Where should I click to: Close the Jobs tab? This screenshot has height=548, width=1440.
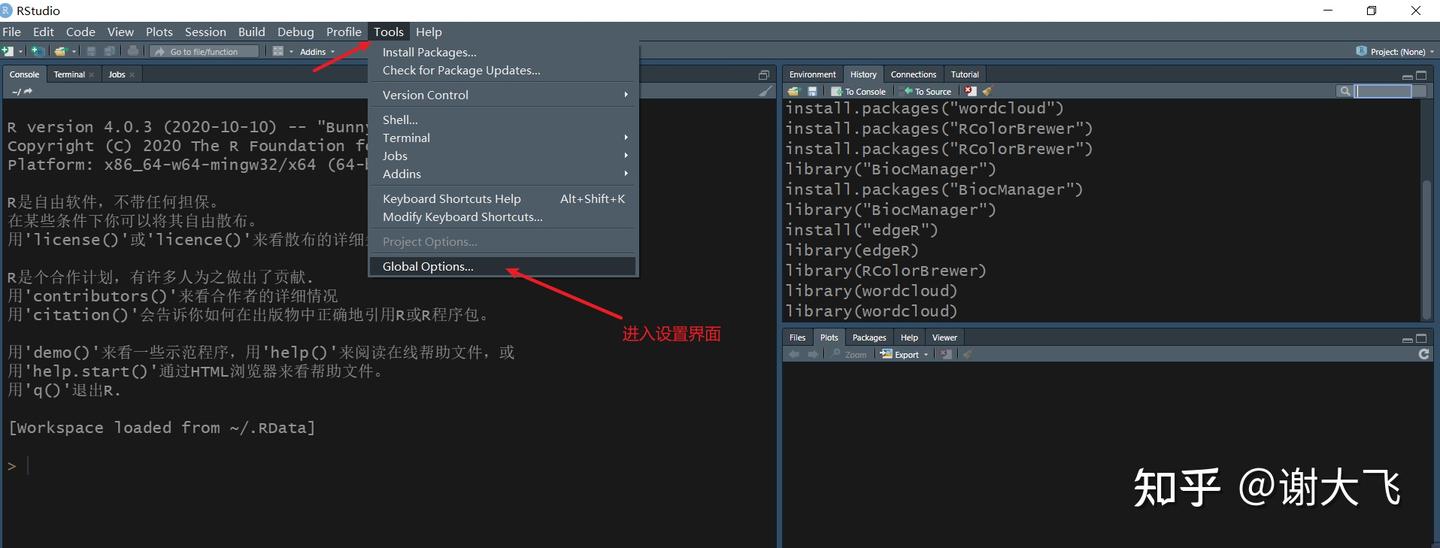pyautogui.click(x=132, y=75)
